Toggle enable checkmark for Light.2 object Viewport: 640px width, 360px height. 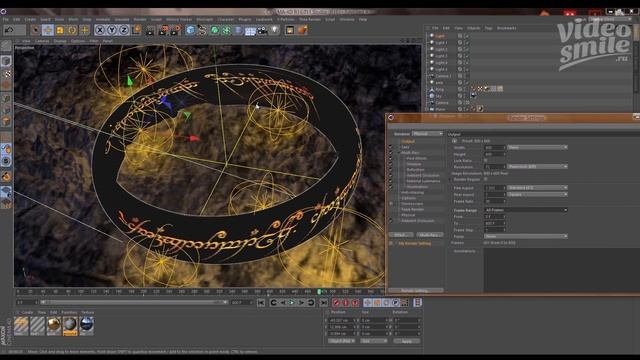click(x=467, y=49)
